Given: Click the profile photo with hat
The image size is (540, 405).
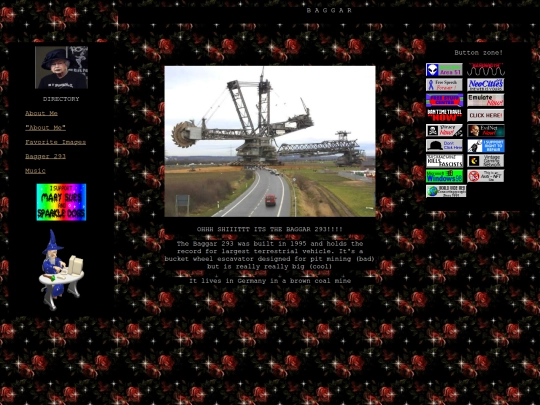Looking at the screenshot, I should (62, 68).
